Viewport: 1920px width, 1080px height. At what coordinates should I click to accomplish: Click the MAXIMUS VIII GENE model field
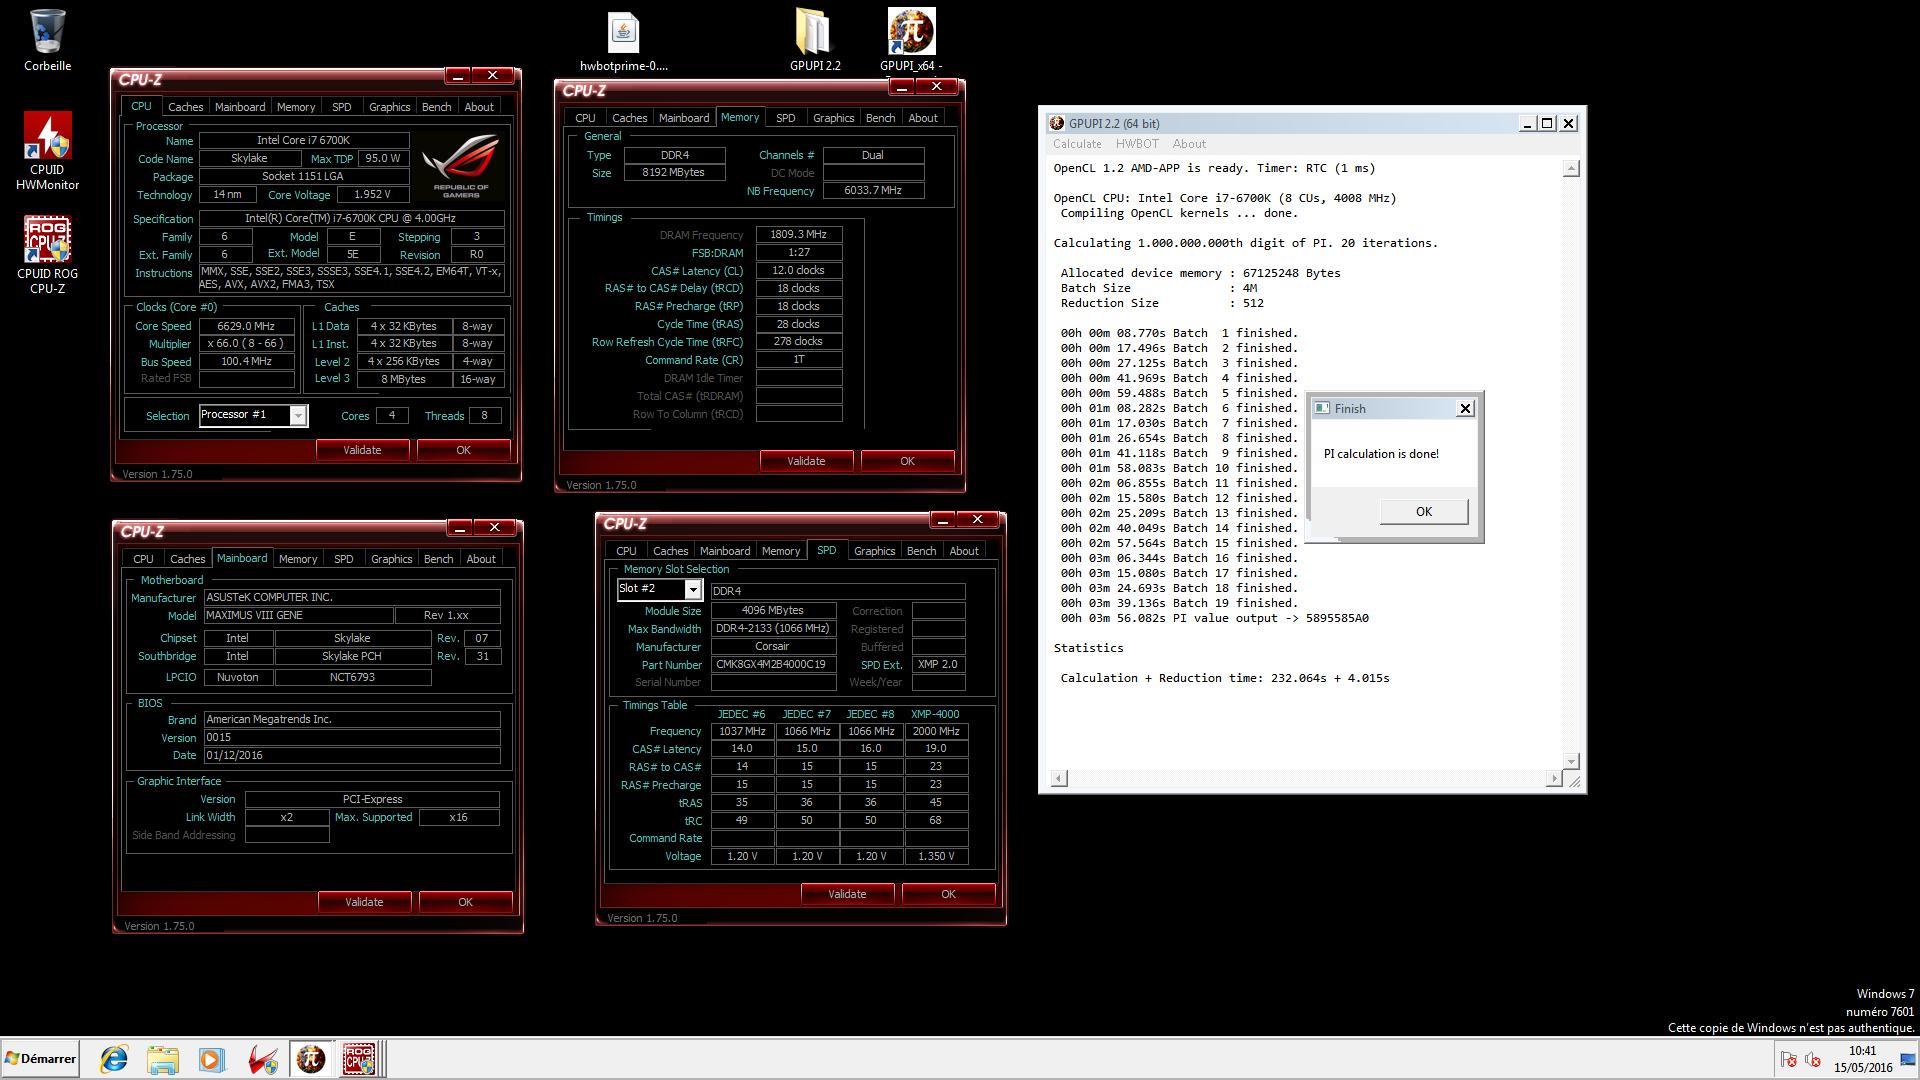(298, 616)
